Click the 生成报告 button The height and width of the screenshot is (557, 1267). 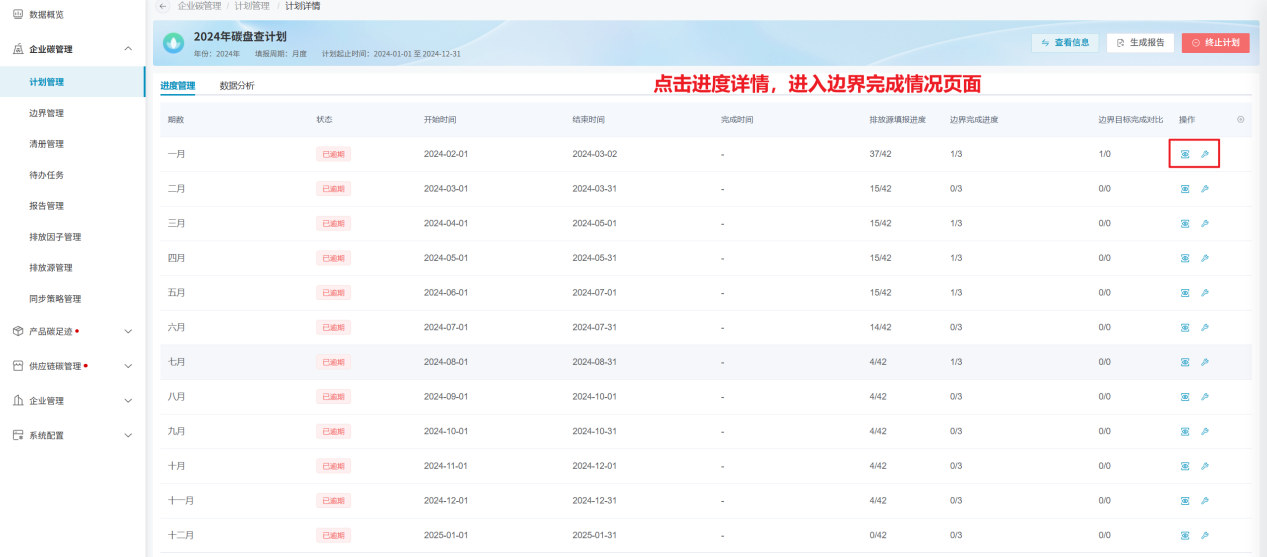[x=1140, y=43]
